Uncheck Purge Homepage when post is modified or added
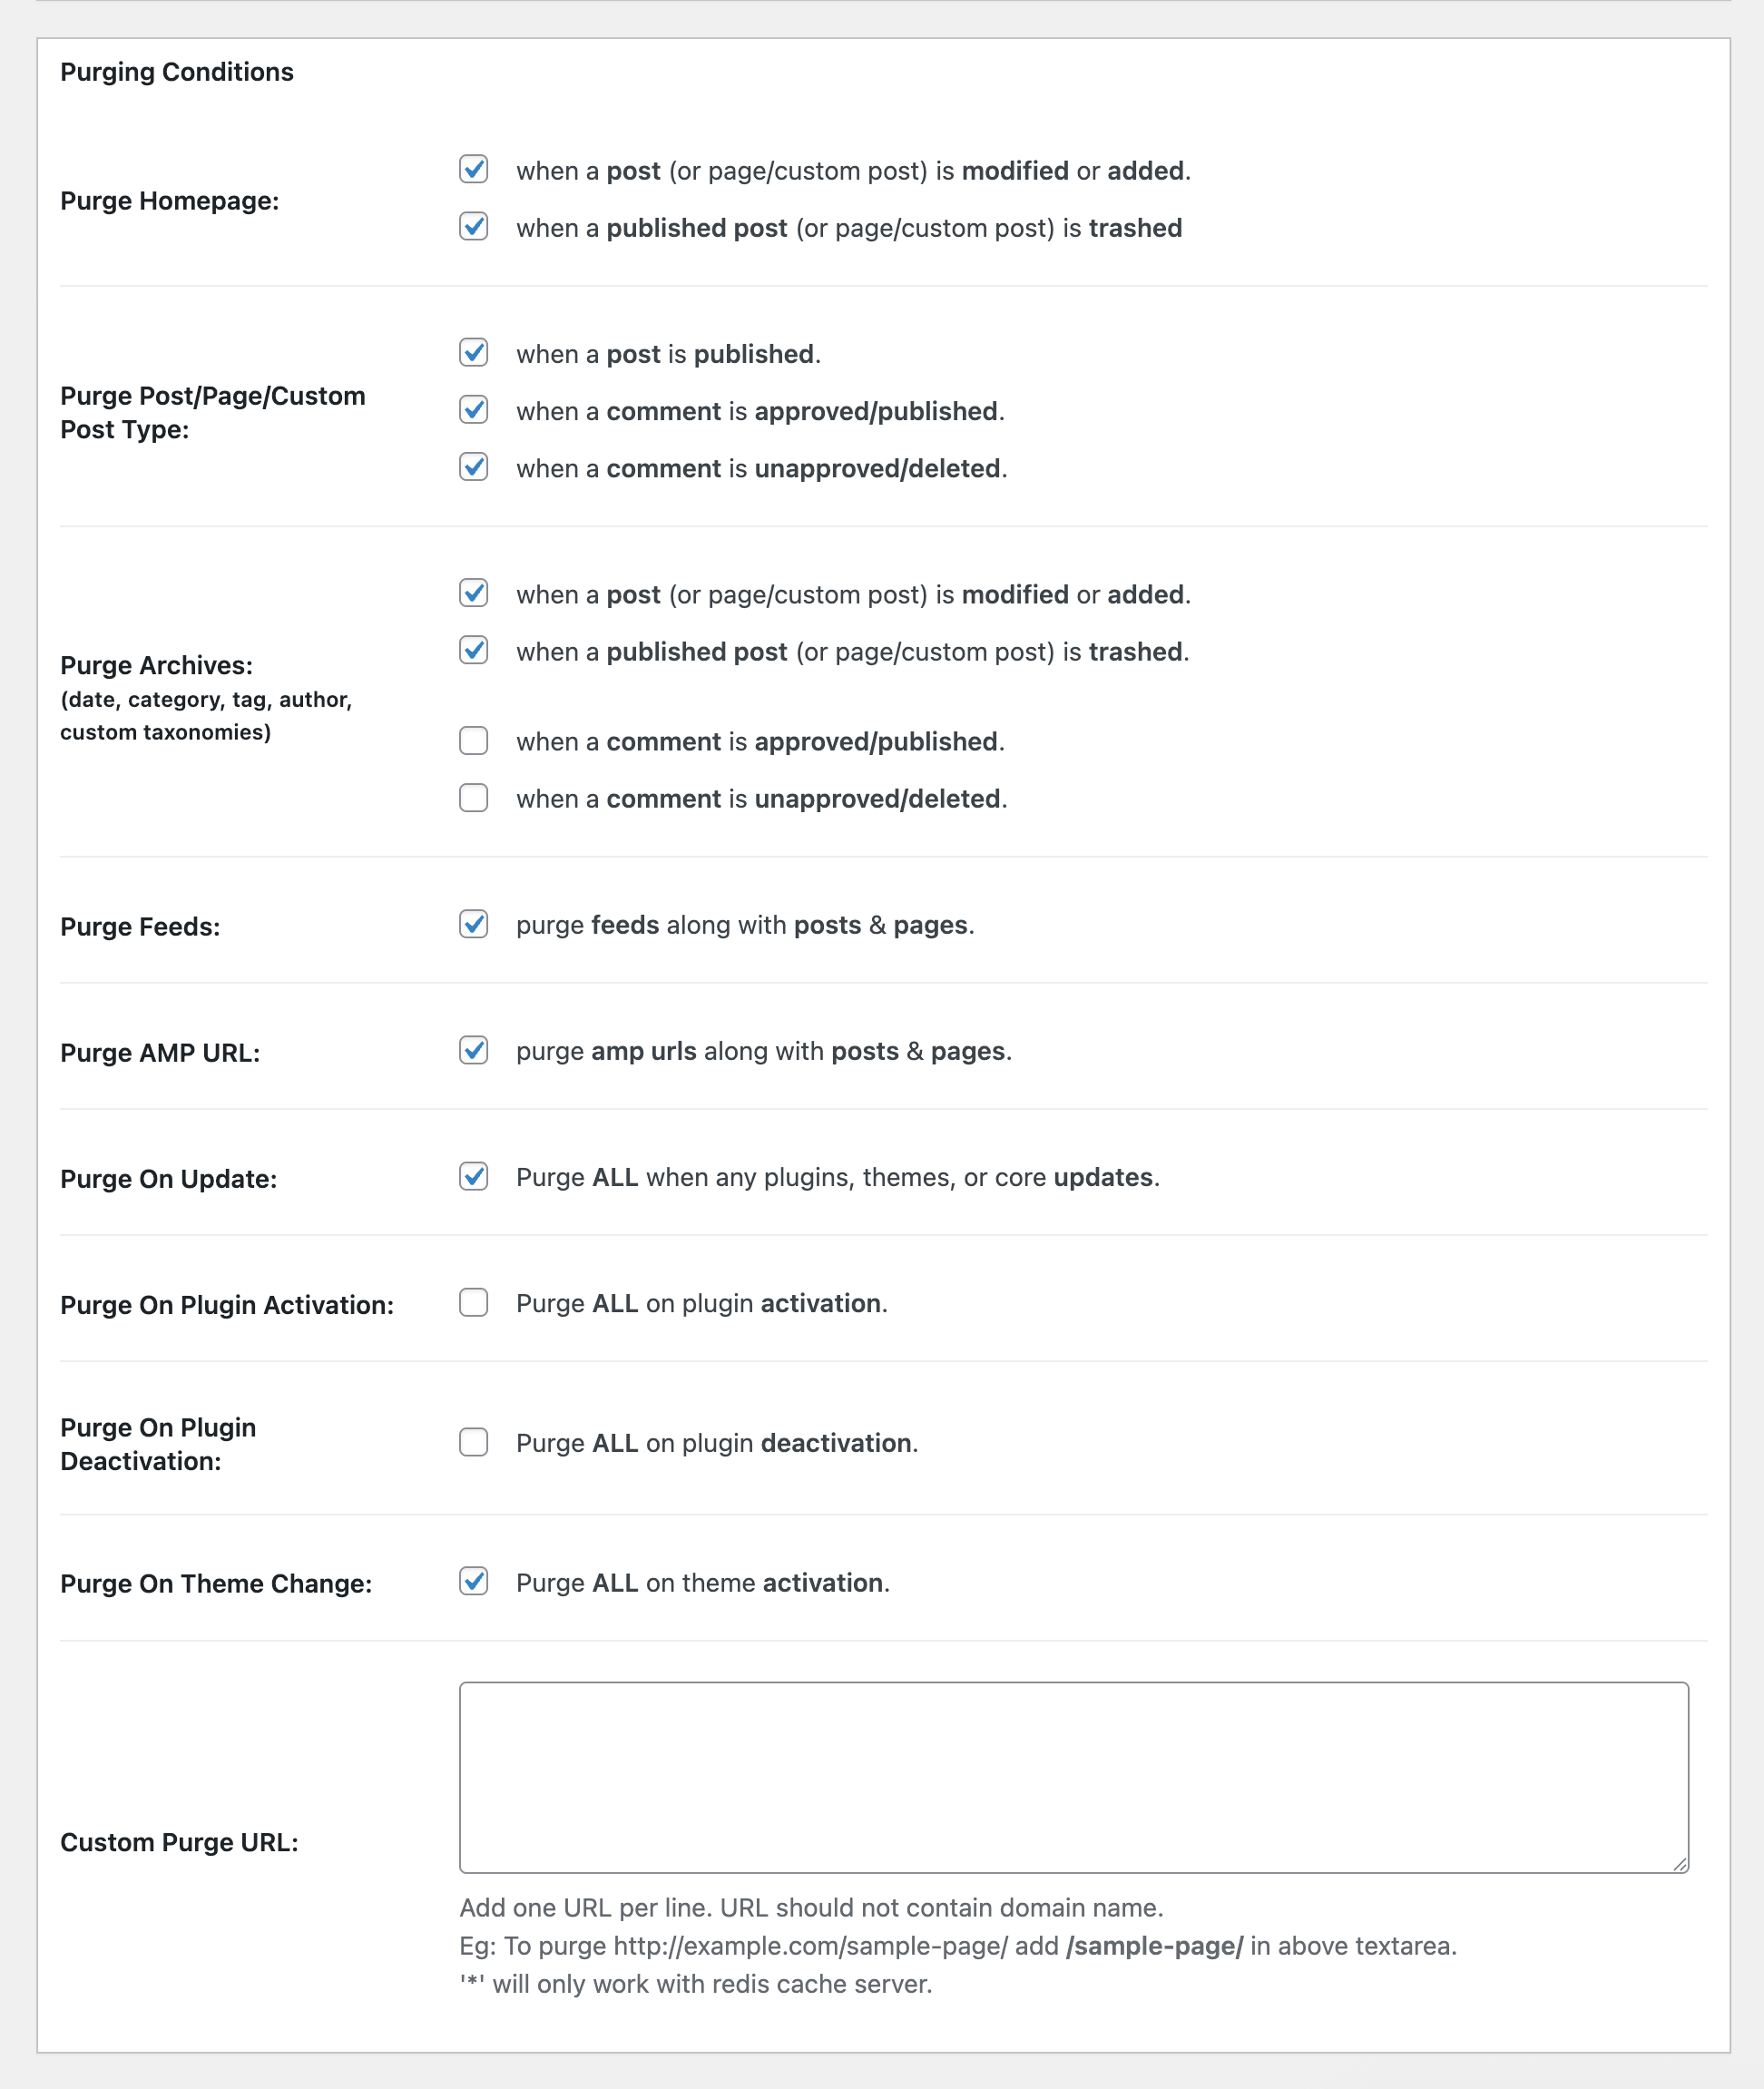Viewport: 1764px width, 2089px height. pos(473,169)
